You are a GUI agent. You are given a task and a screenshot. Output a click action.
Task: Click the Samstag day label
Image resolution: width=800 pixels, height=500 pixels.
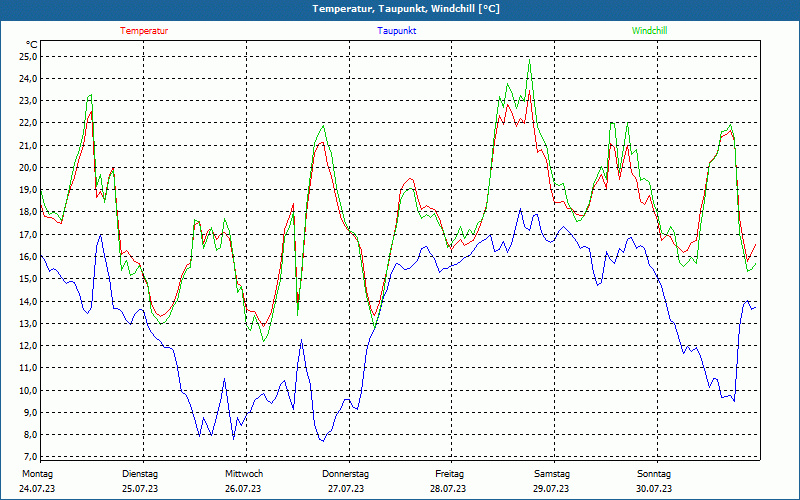click(552, 474)
